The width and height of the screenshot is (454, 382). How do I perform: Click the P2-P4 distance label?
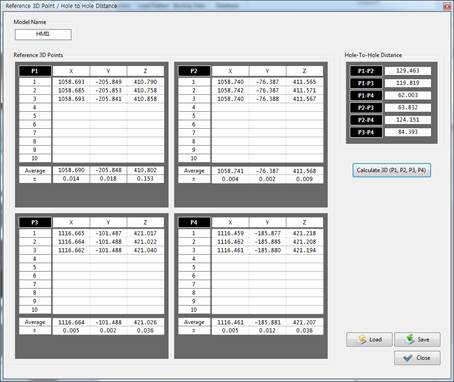pos(366,120)
